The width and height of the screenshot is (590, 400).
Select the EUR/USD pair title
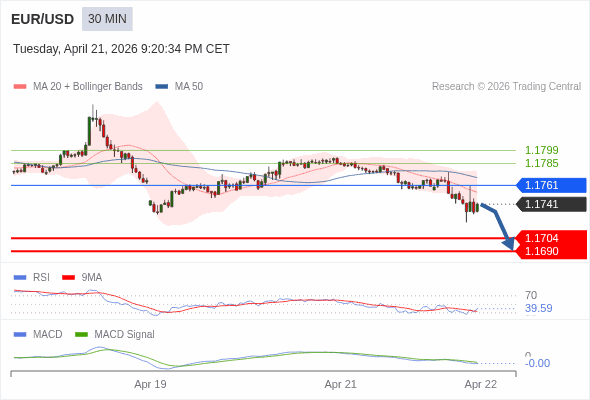pyautogui.click(x=43, y=19)
